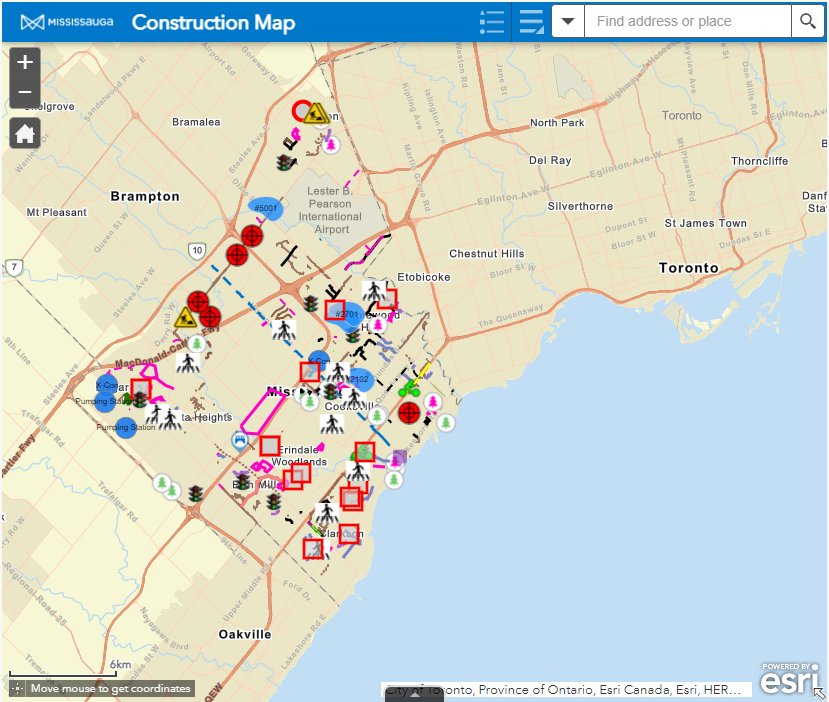Click the Mississauga logo
The width and height of the screenshot is (829, 702).
pyautogui.click(x=67, y=22)
